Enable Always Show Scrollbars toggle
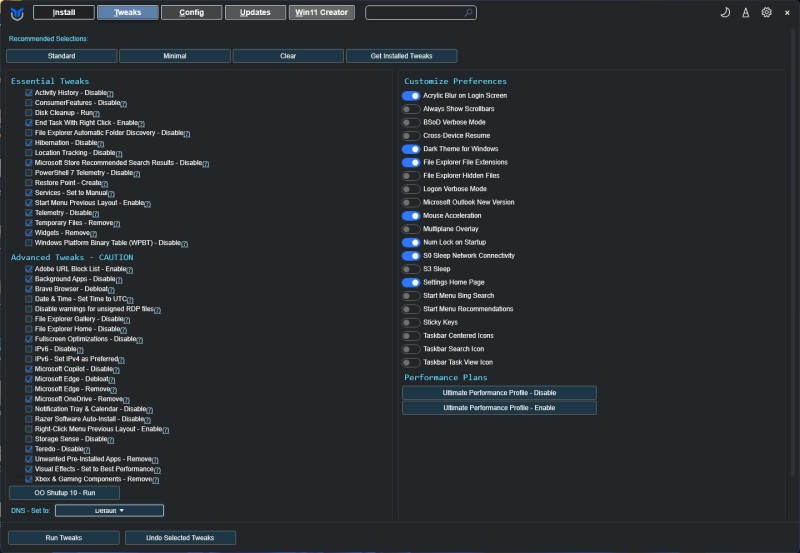Image resolution: width=800 pixels, height=553 pixels. [411, 109]
